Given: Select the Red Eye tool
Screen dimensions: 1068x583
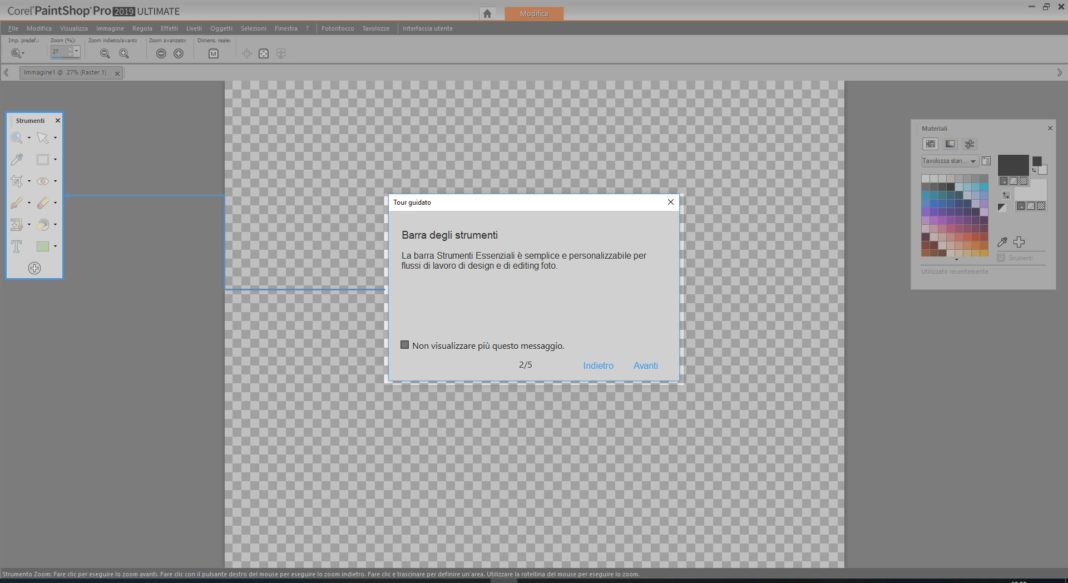Looking at the screenshot, I should pos(43,181).
